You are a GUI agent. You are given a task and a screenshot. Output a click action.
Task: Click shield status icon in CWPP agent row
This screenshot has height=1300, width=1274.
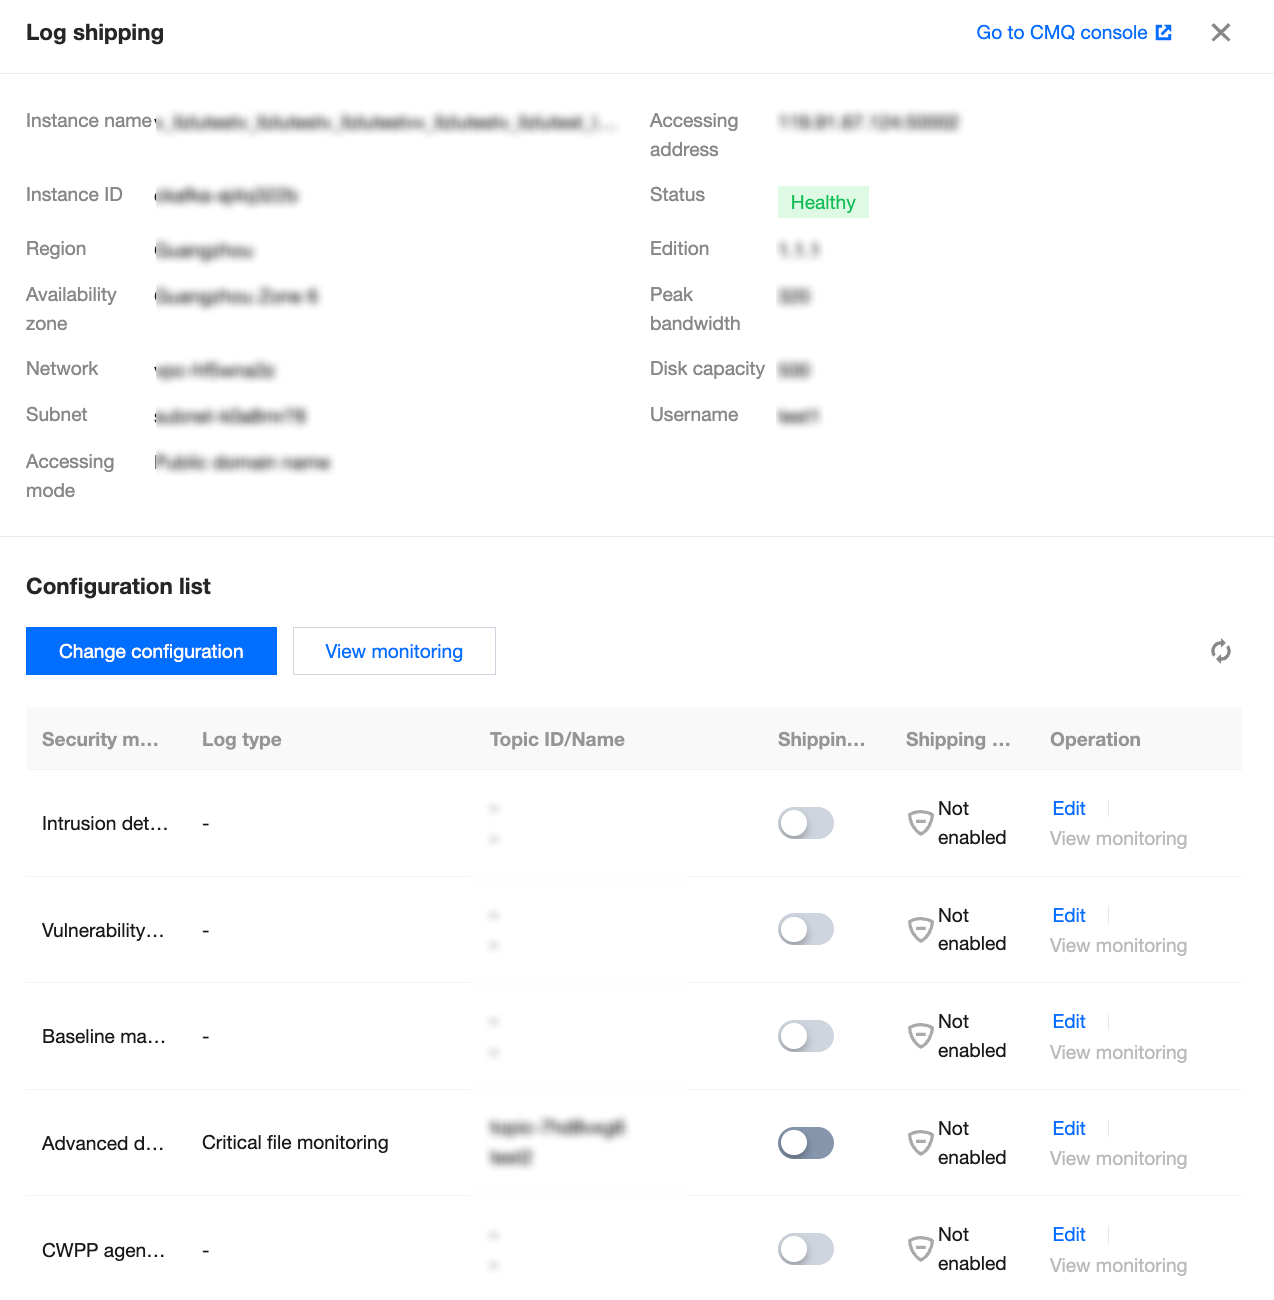920,1249
